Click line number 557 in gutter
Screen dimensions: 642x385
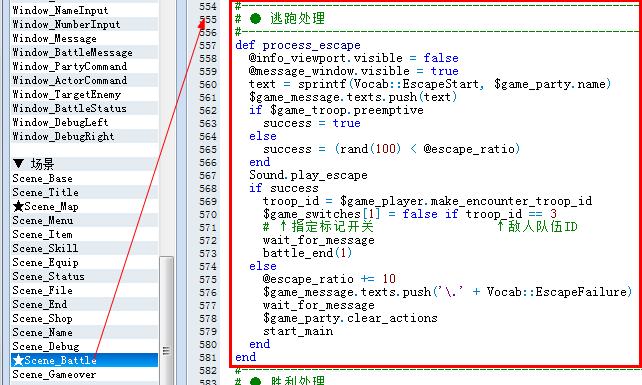pyautogui.click(x=208, y=45)
